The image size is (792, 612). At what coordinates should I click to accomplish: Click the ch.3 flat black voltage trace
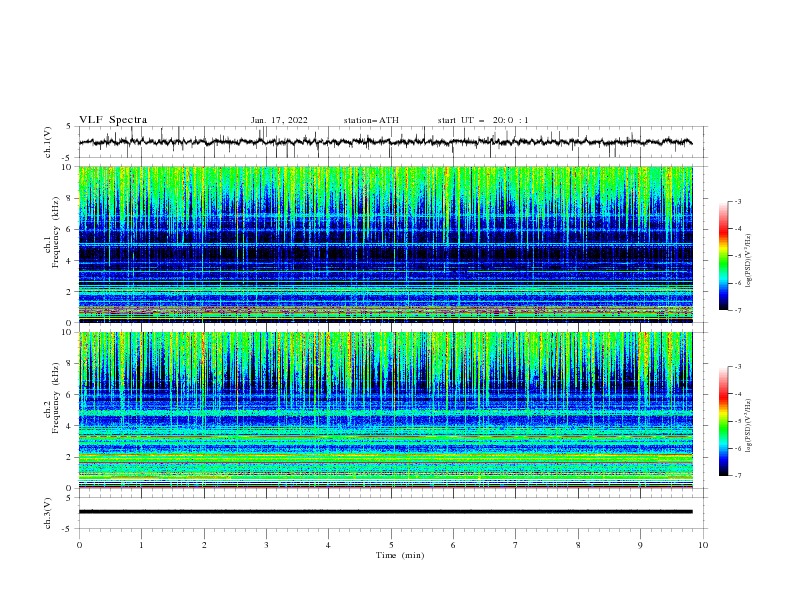pos(385,512)
